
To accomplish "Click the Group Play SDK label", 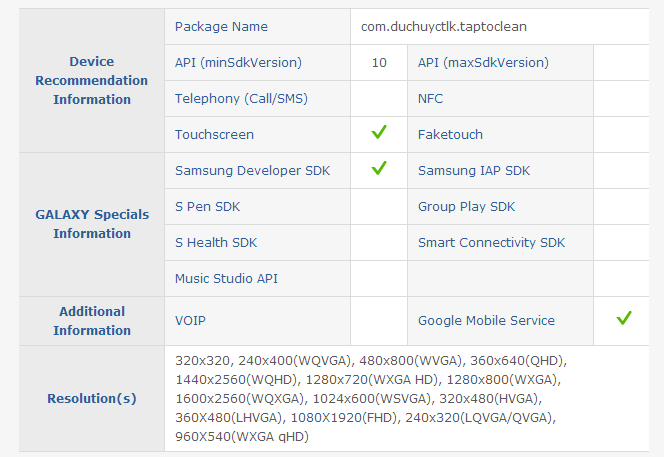I will 466,206.
